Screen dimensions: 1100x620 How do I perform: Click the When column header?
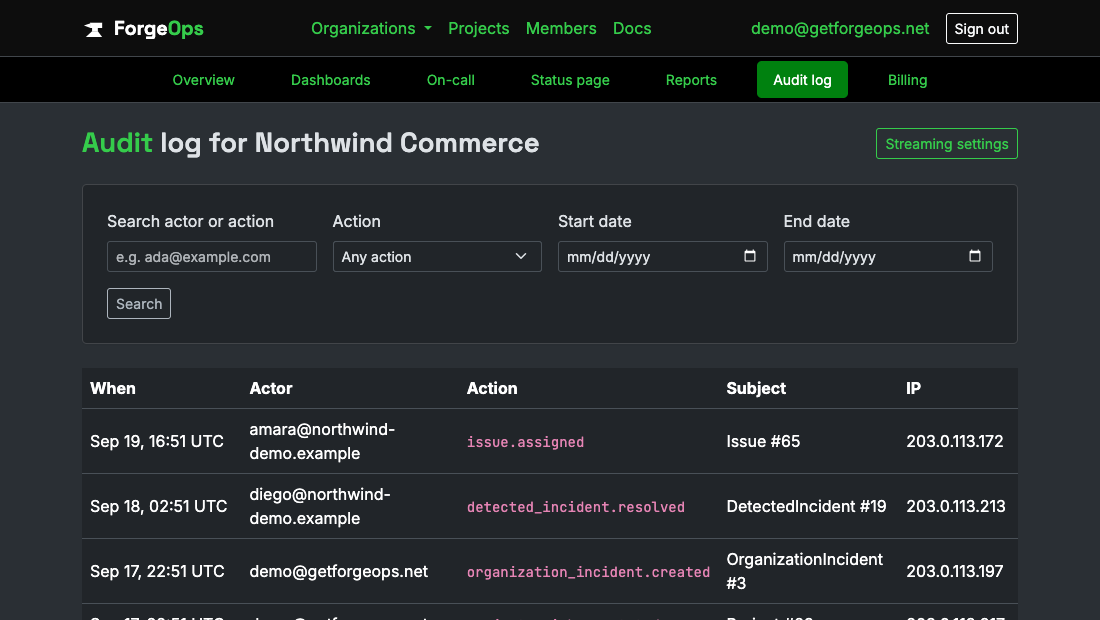point(113,389)
